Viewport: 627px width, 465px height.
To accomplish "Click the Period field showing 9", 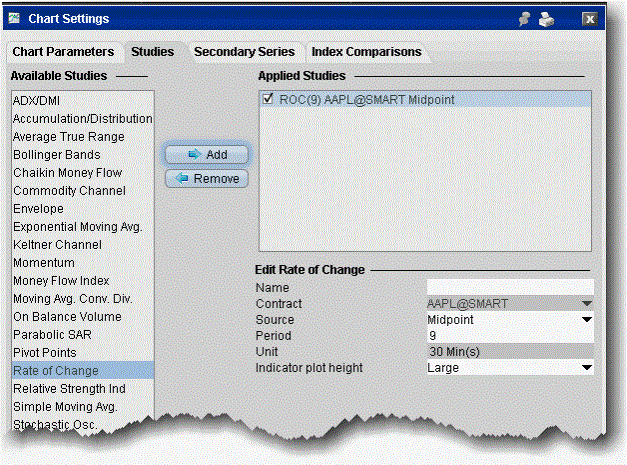I will coord(510,336).
